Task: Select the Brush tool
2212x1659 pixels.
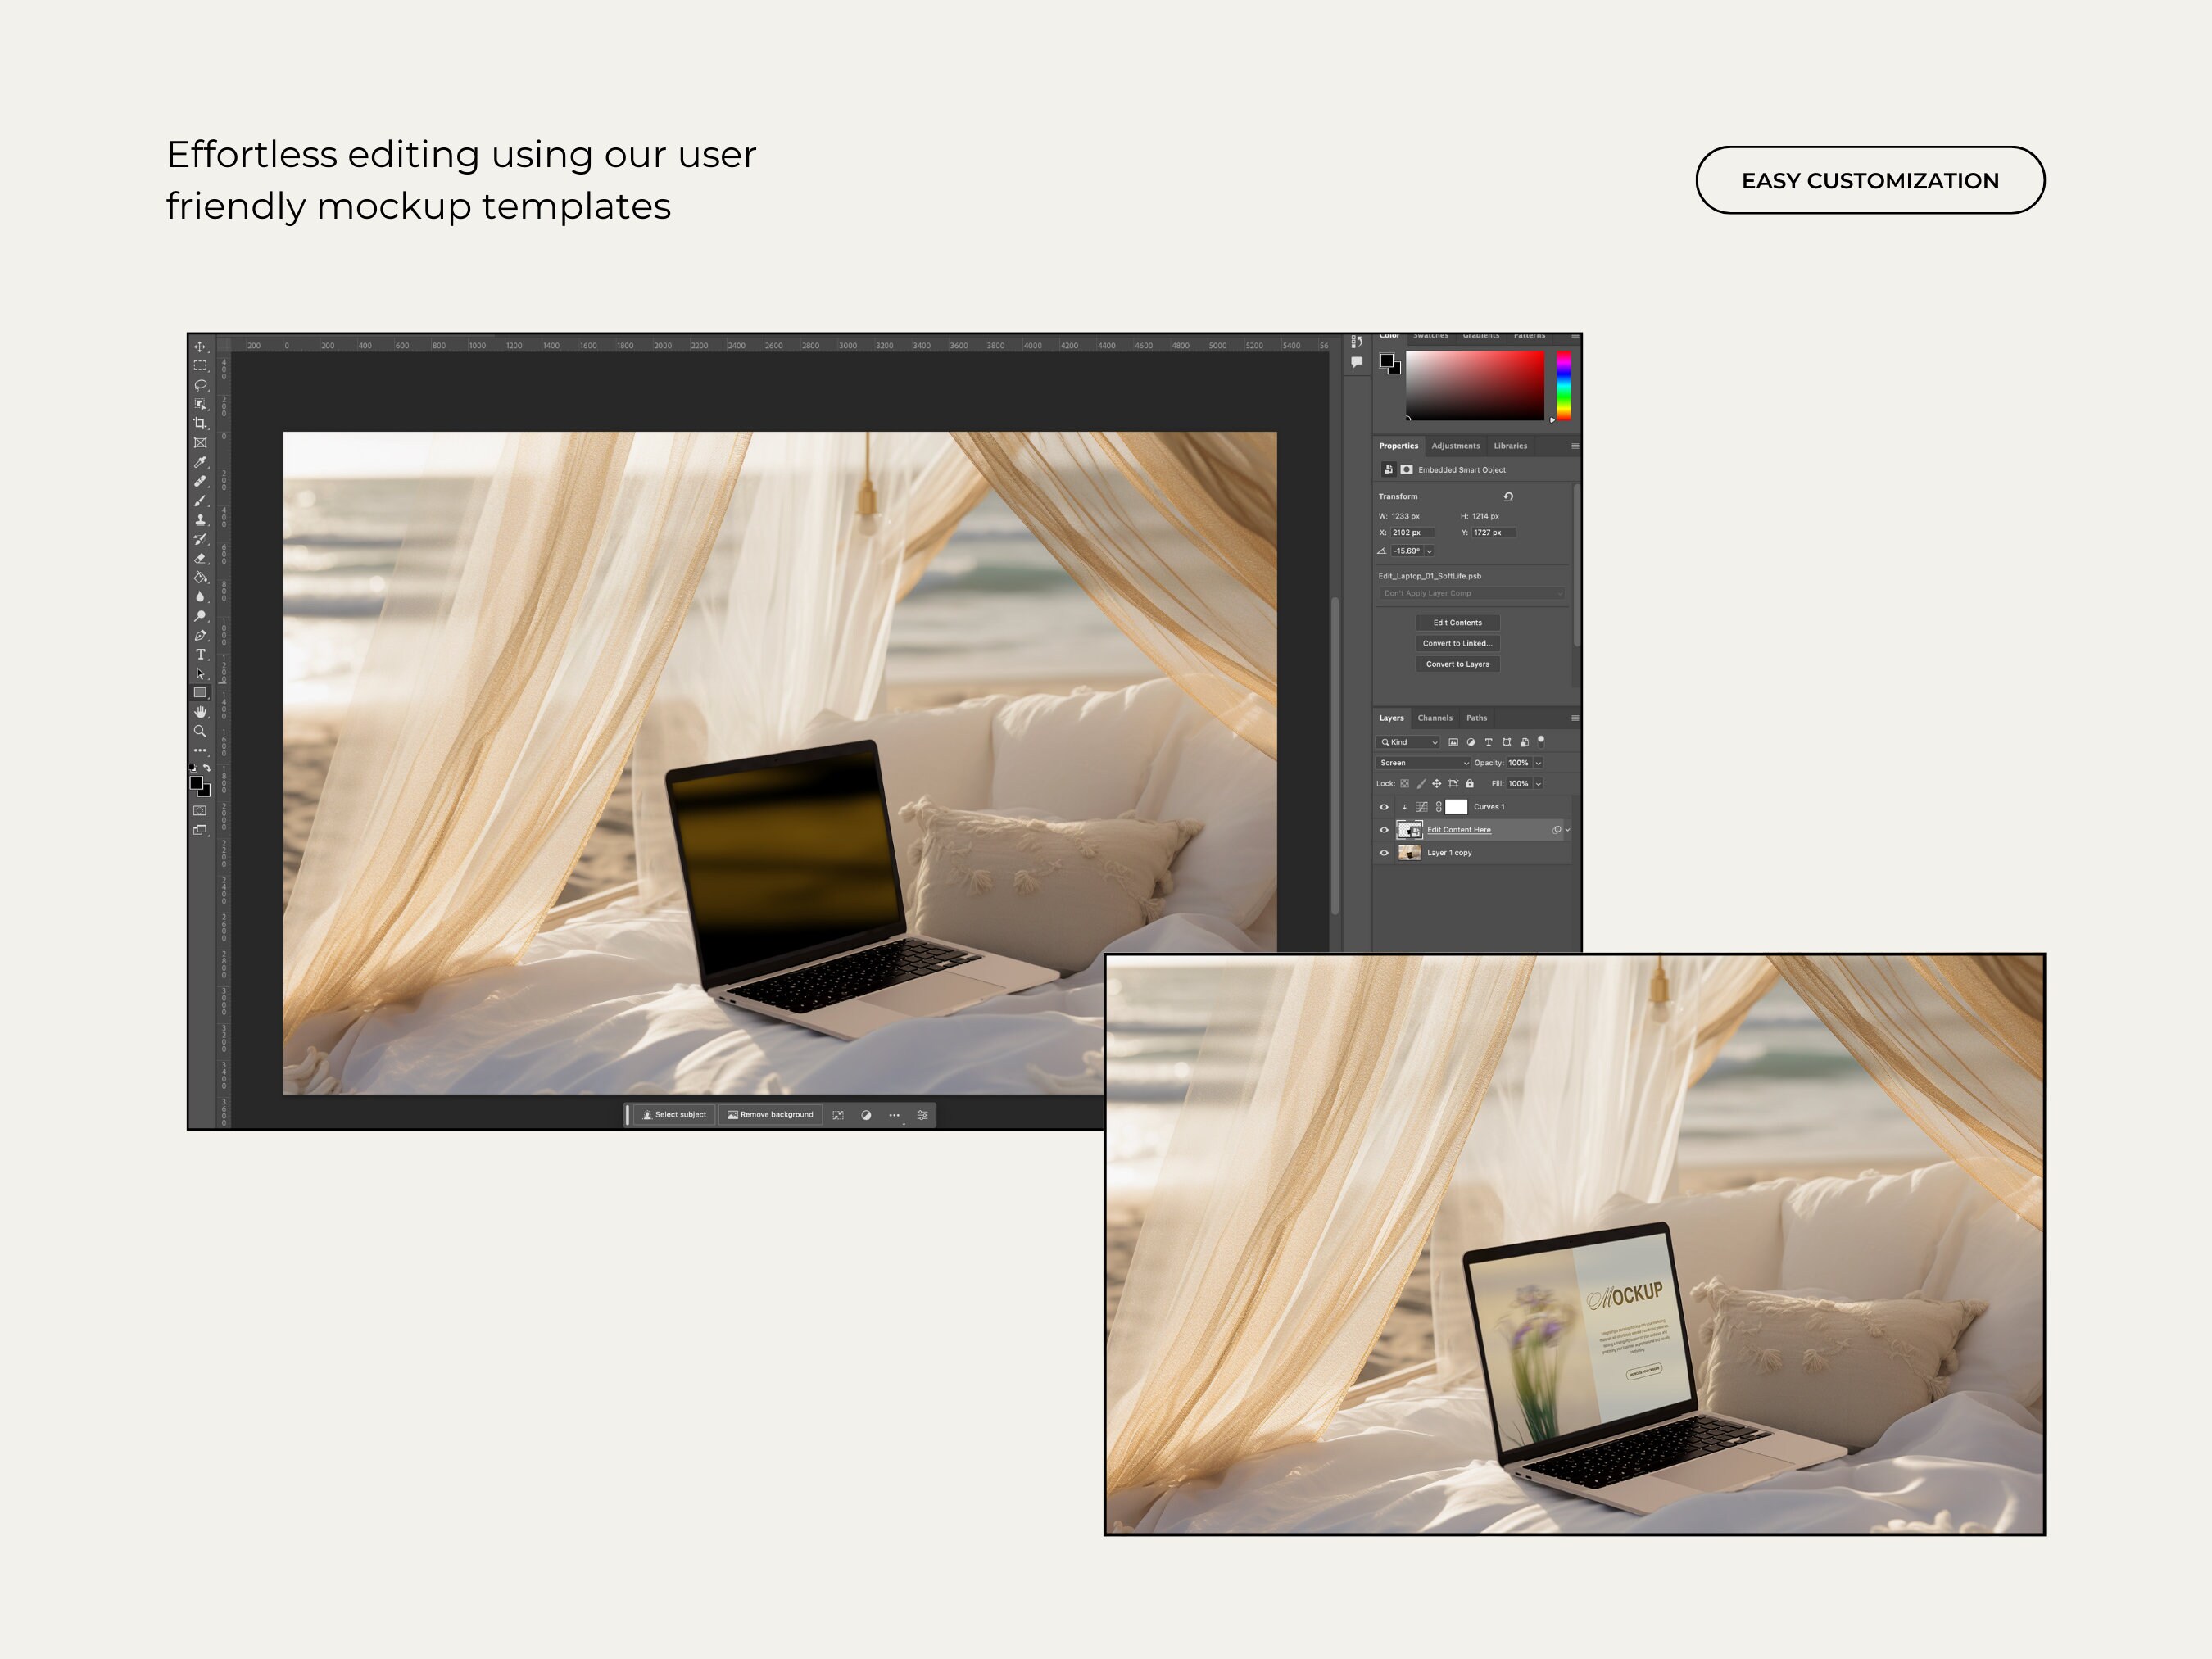Action: coord(200,501)
